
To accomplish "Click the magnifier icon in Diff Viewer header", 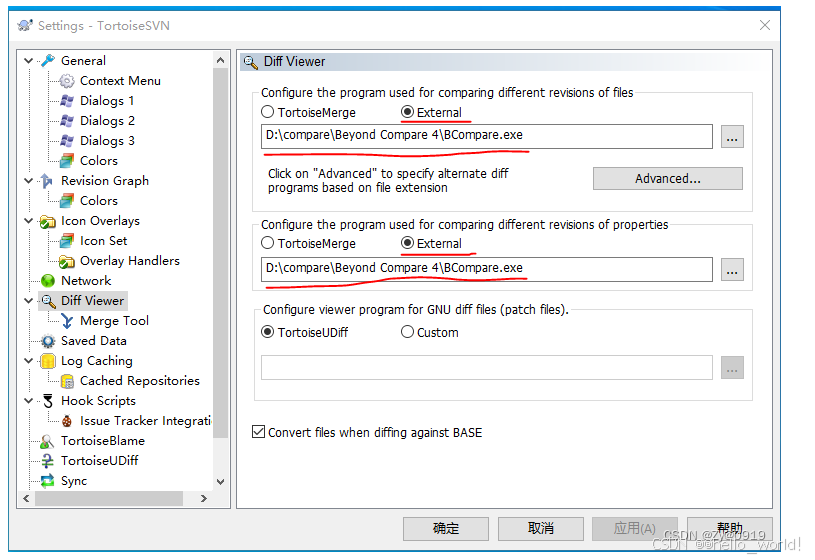I will [251, 62].
